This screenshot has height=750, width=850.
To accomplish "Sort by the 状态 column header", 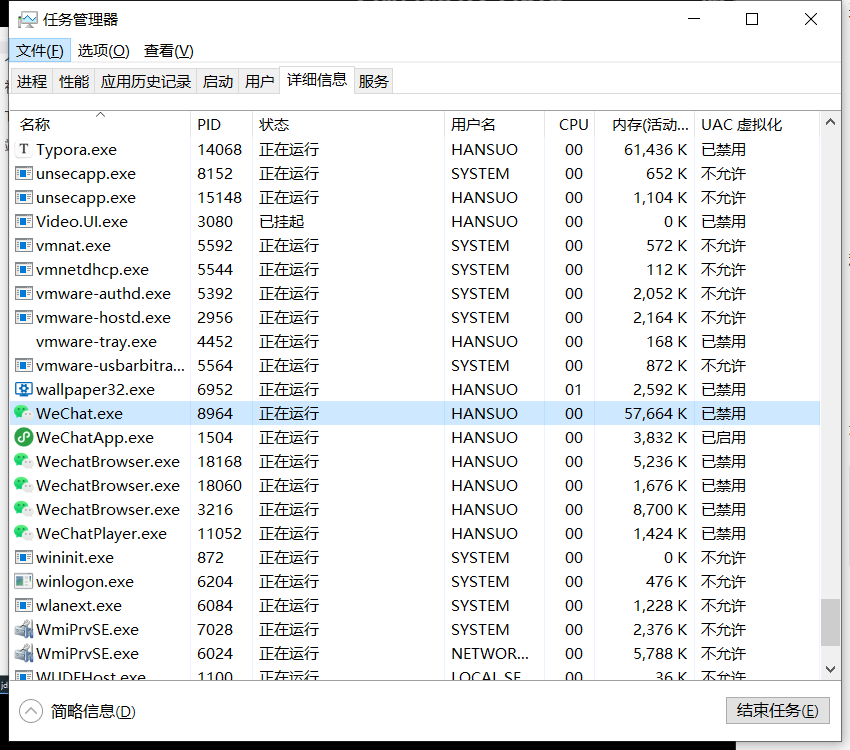I will point(348,125).
